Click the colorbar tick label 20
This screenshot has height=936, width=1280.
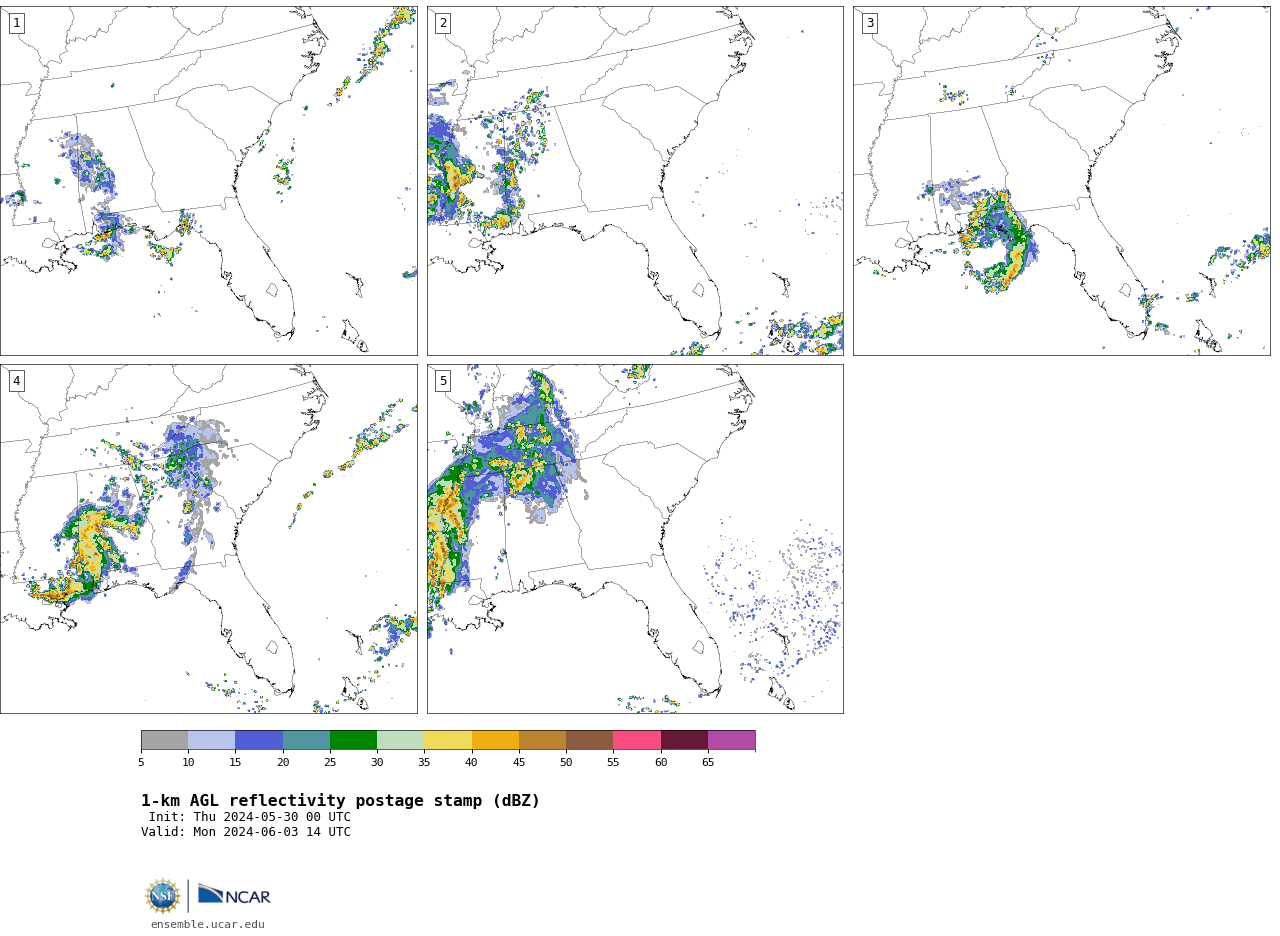(x=283, y=763)
